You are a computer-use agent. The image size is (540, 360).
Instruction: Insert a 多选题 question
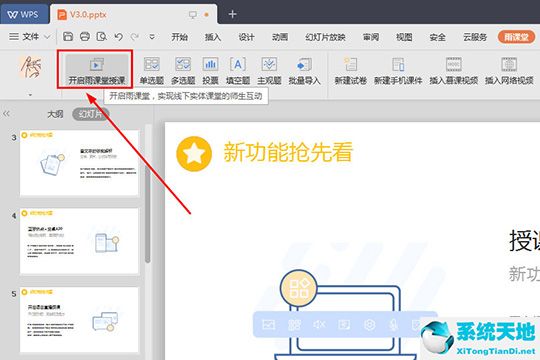pos(183,71)
